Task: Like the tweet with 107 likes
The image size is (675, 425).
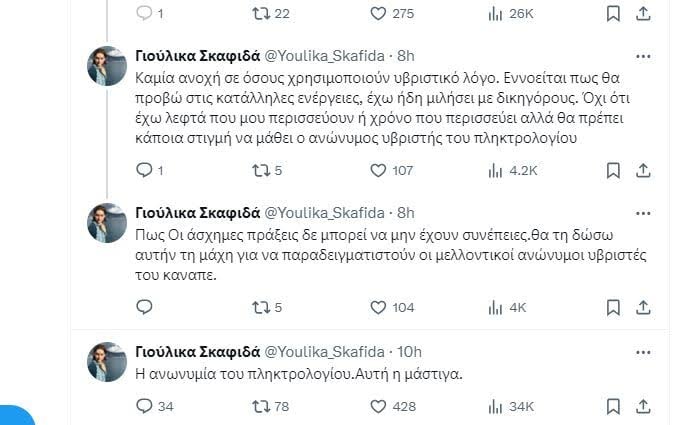Action: tap(379, 171)
